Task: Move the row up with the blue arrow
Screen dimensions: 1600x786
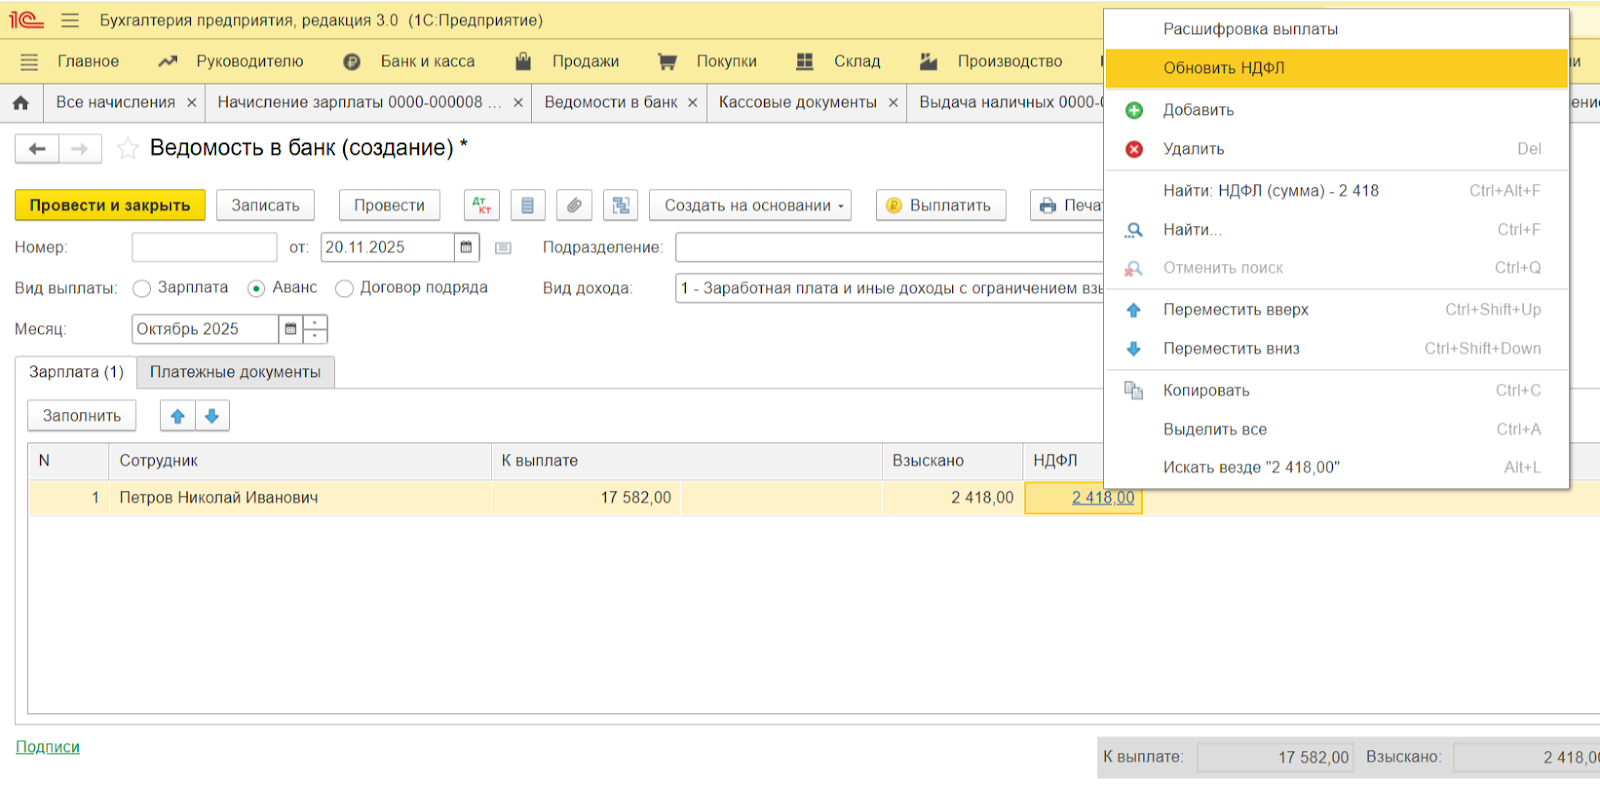Action: (x=177, y=416)
